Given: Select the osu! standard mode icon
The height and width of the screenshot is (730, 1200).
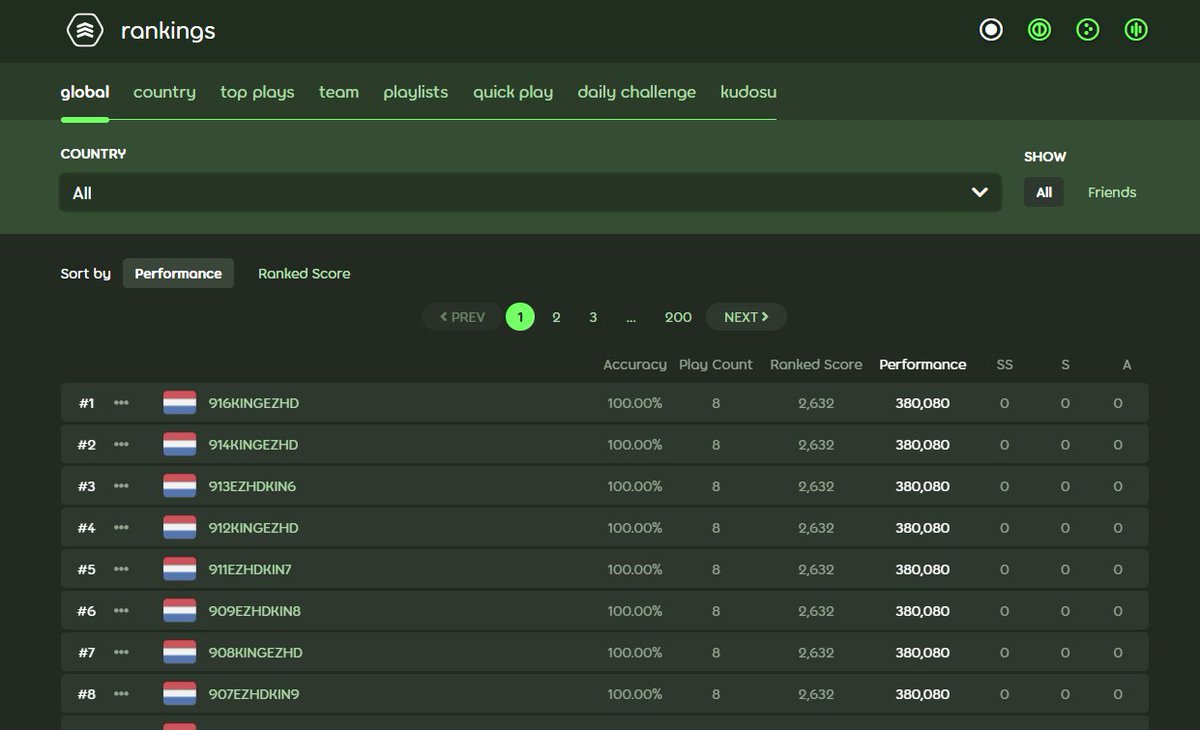Looking at the screenshot, I should pyautogui.click(x=991, y=30).
